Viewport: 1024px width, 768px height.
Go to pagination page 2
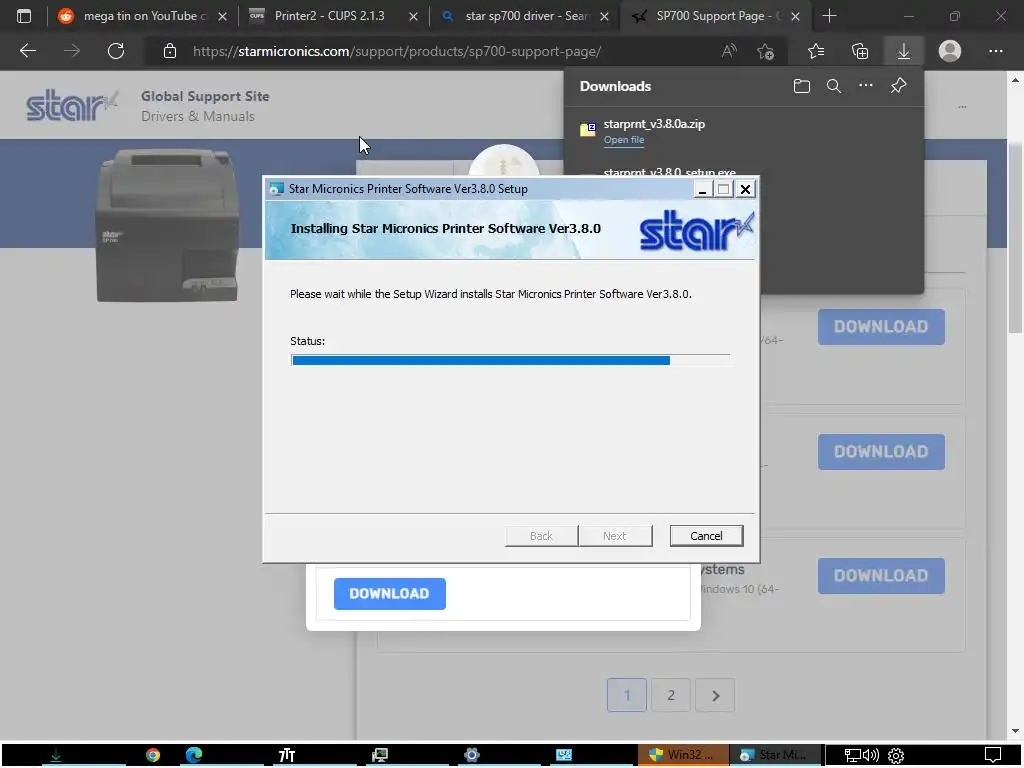671,695
